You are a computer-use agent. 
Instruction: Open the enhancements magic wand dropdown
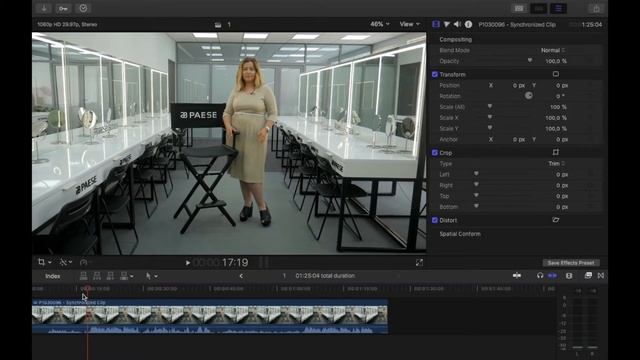pyautogui.click(x=65, y=262)
